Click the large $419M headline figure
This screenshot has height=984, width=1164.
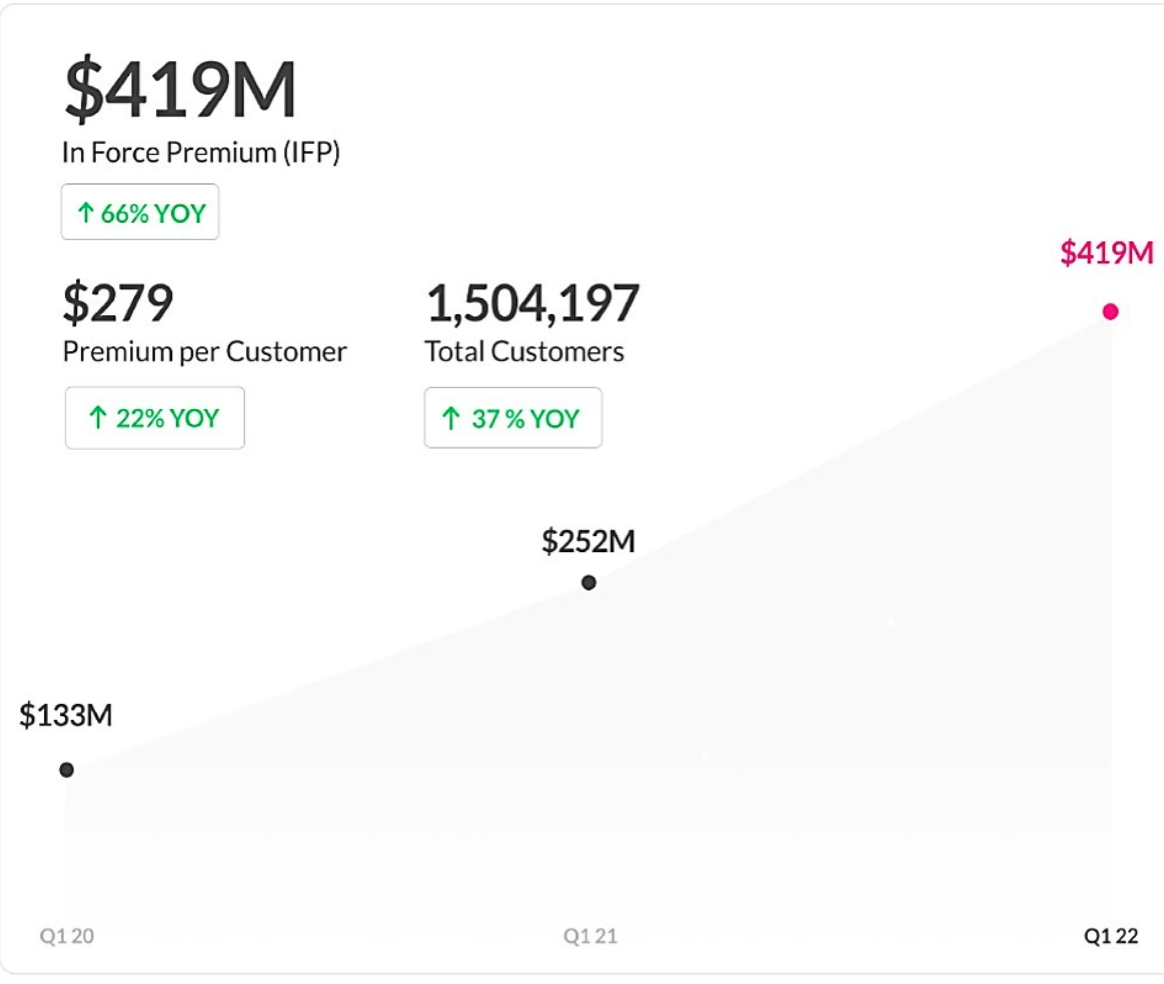click(180, 90)
